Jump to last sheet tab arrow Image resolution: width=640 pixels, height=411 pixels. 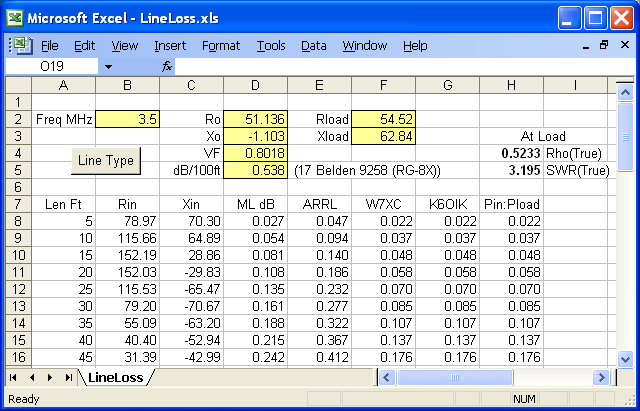click(x=68, y=377)
